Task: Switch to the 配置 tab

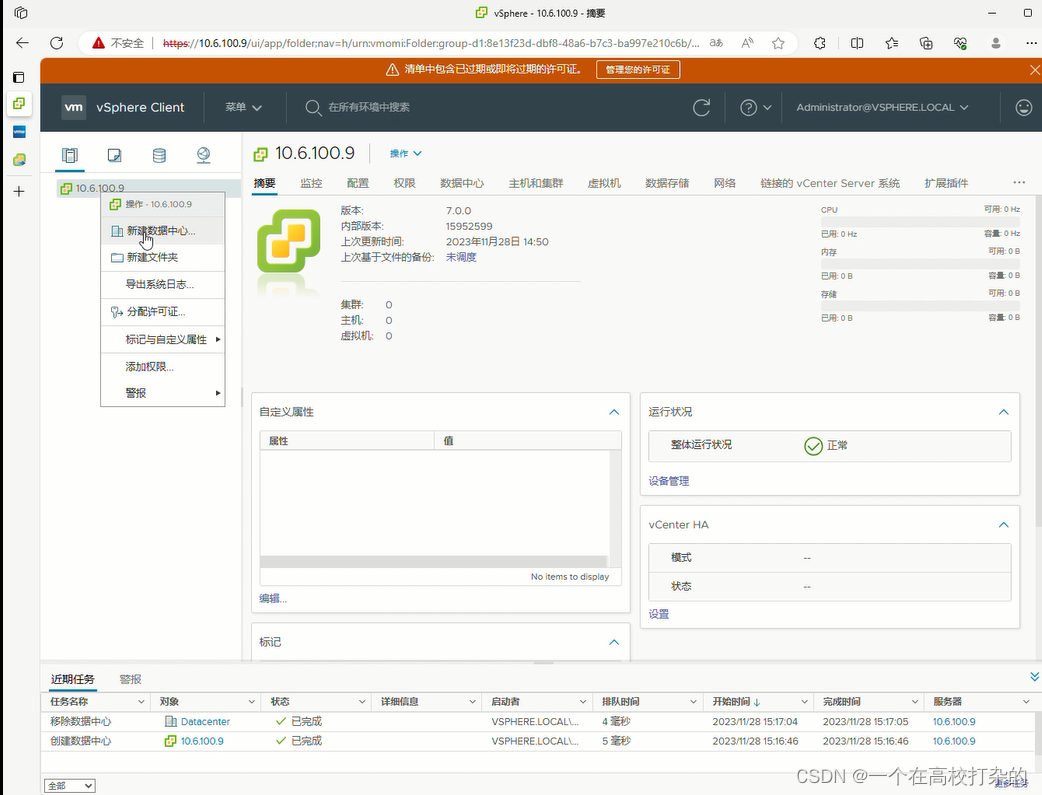Action: point(358,183)
